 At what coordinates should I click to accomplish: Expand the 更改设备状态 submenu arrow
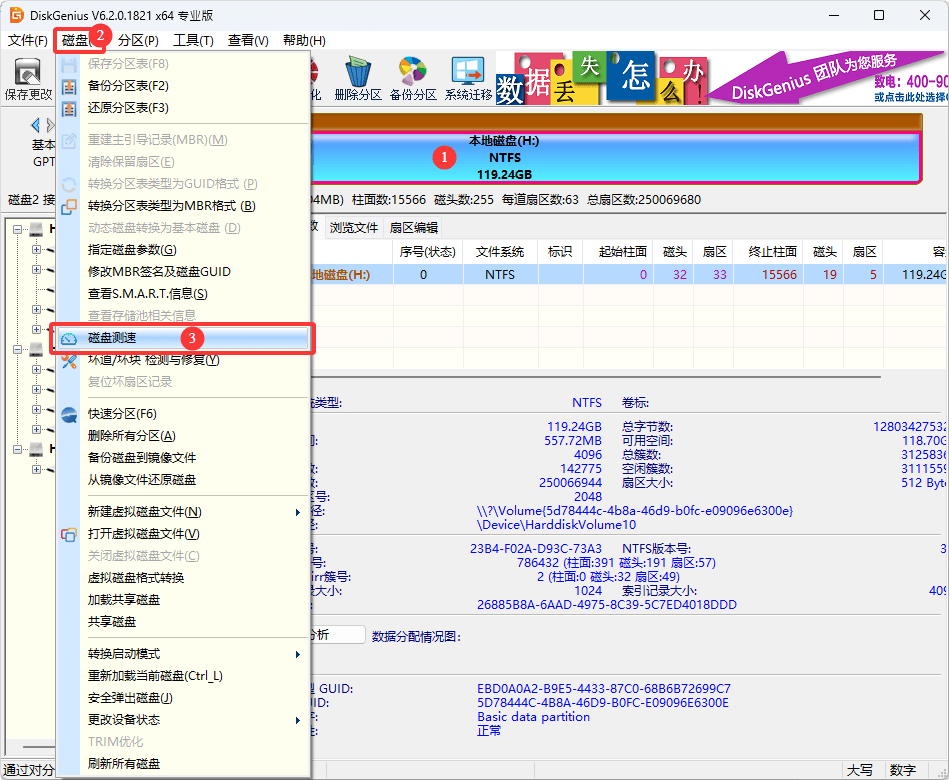[298, 720]
